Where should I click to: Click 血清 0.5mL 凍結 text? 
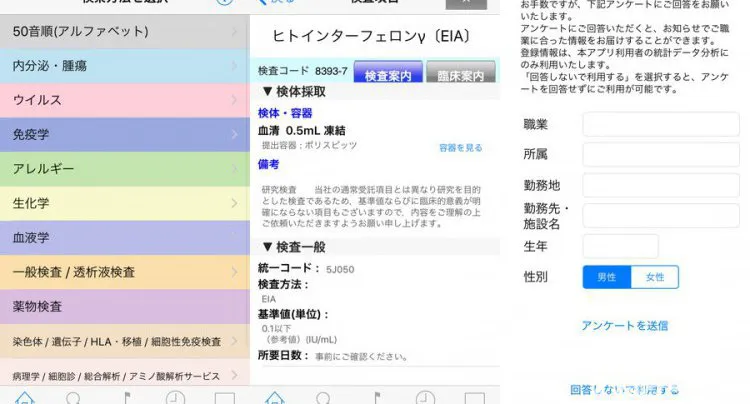(301, 131)
